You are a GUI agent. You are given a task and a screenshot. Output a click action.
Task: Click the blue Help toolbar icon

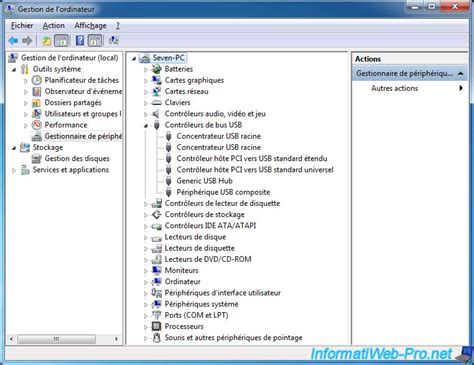coord(80,41)
